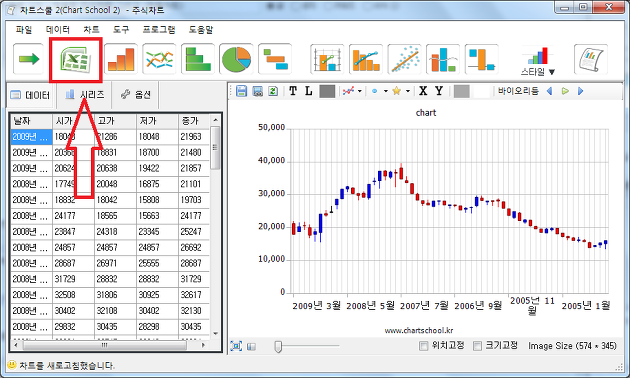Open the 프로그램 menu

pyautogui.click(x=159, y=30)
